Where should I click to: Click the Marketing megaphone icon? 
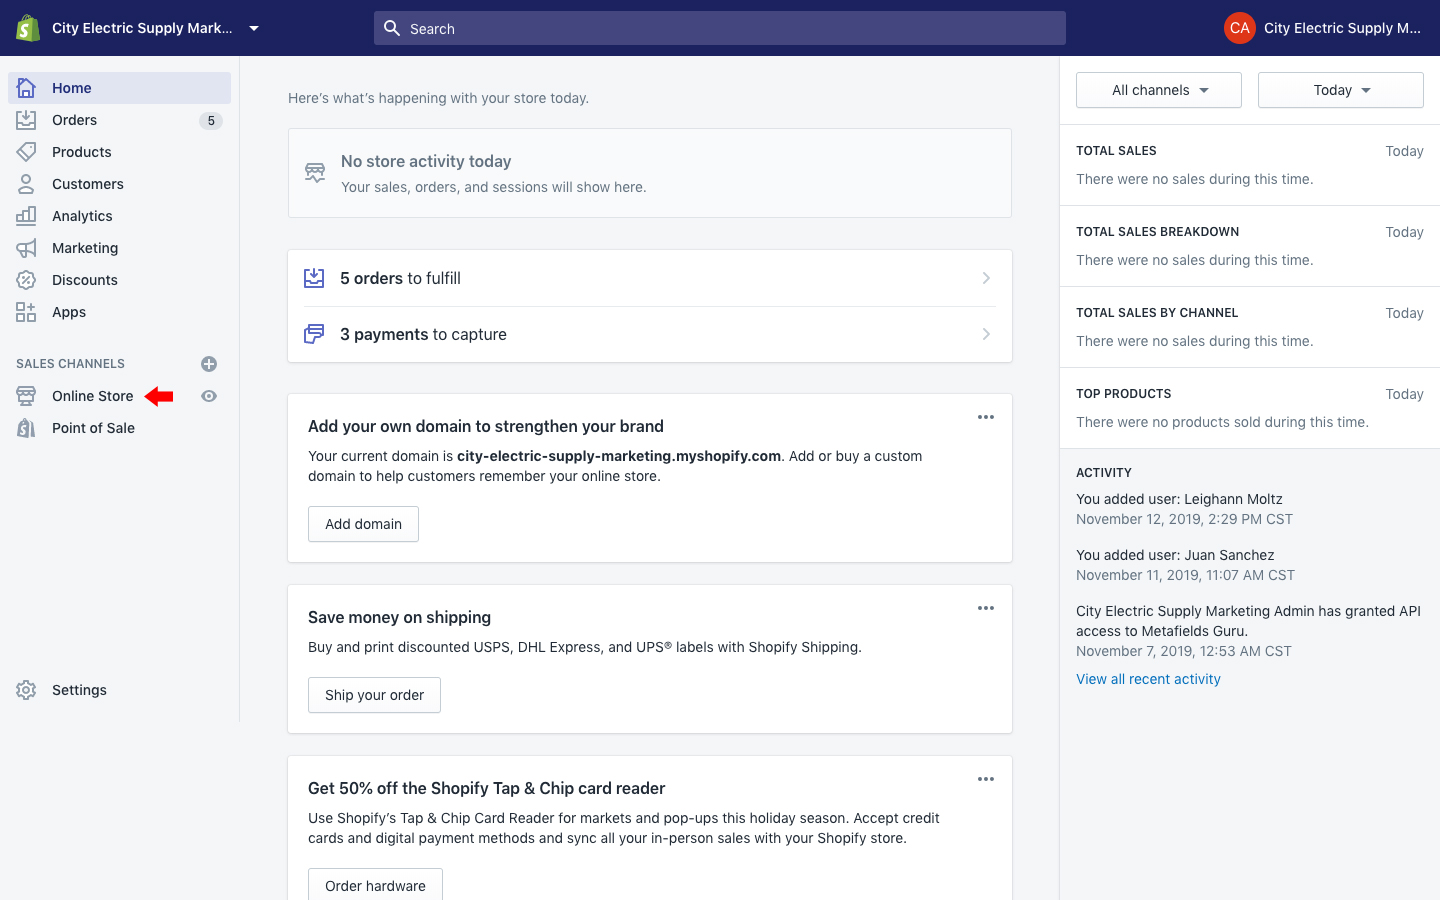26,248
